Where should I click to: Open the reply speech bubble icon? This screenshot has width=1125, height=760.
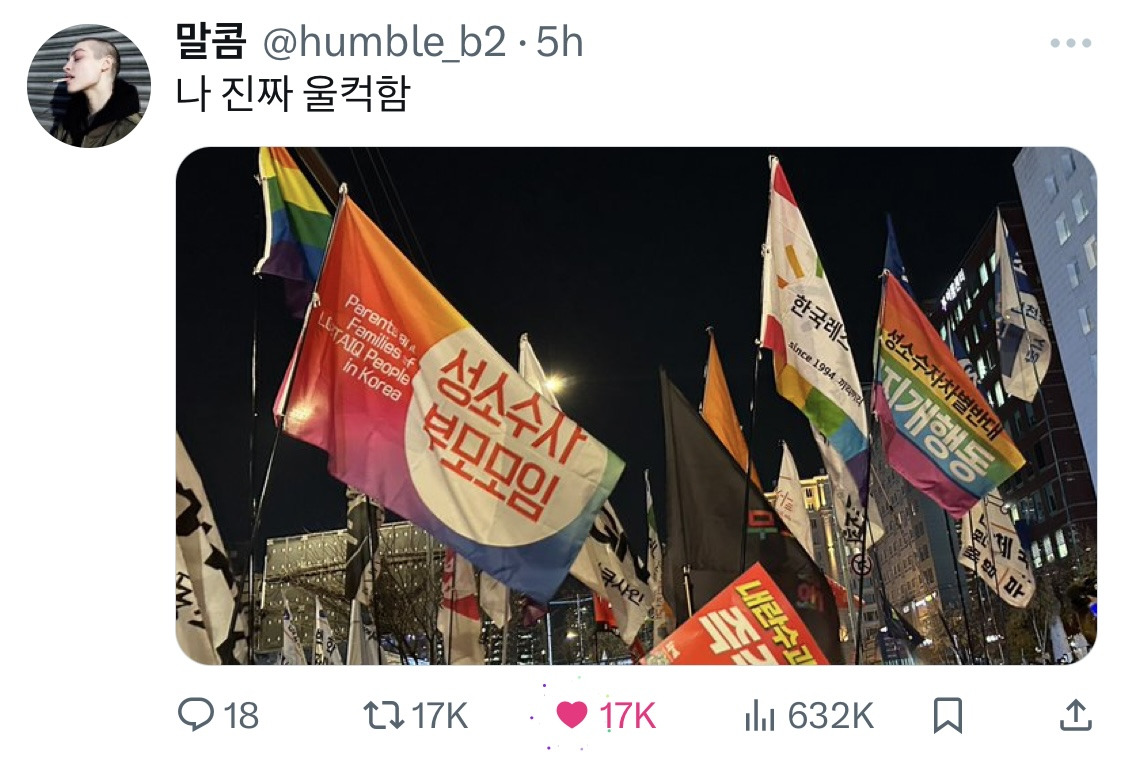(195, 715)
